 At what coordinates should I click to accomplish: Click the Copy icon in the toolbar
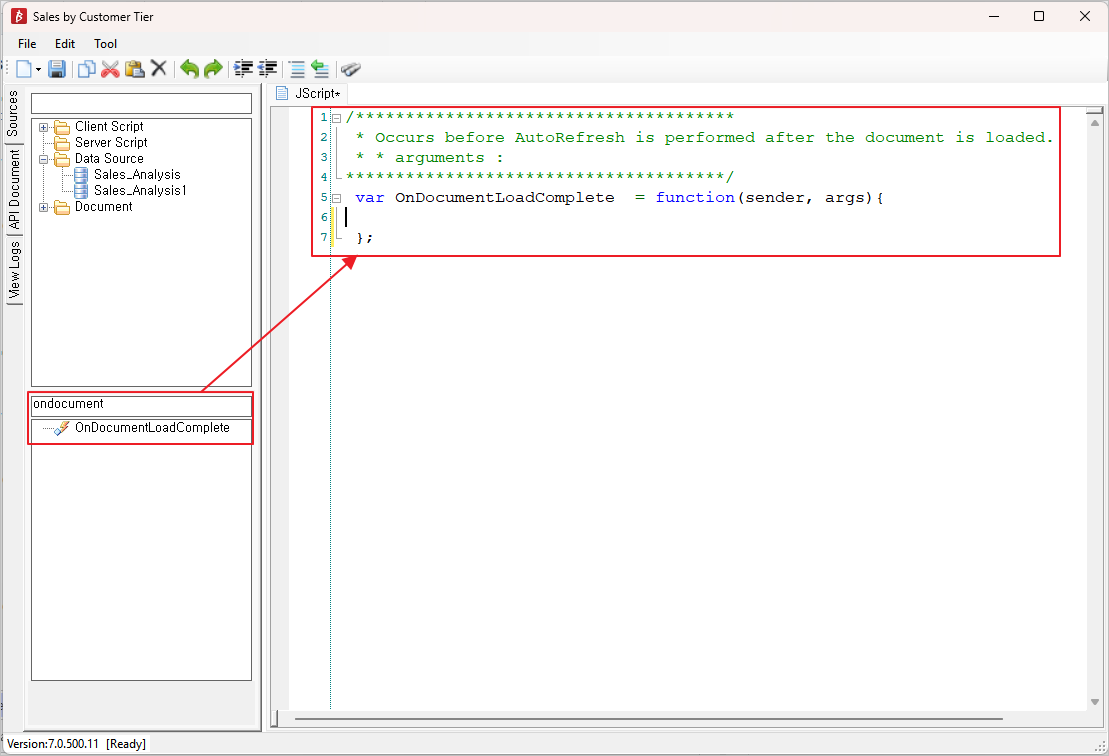point(87,69)
